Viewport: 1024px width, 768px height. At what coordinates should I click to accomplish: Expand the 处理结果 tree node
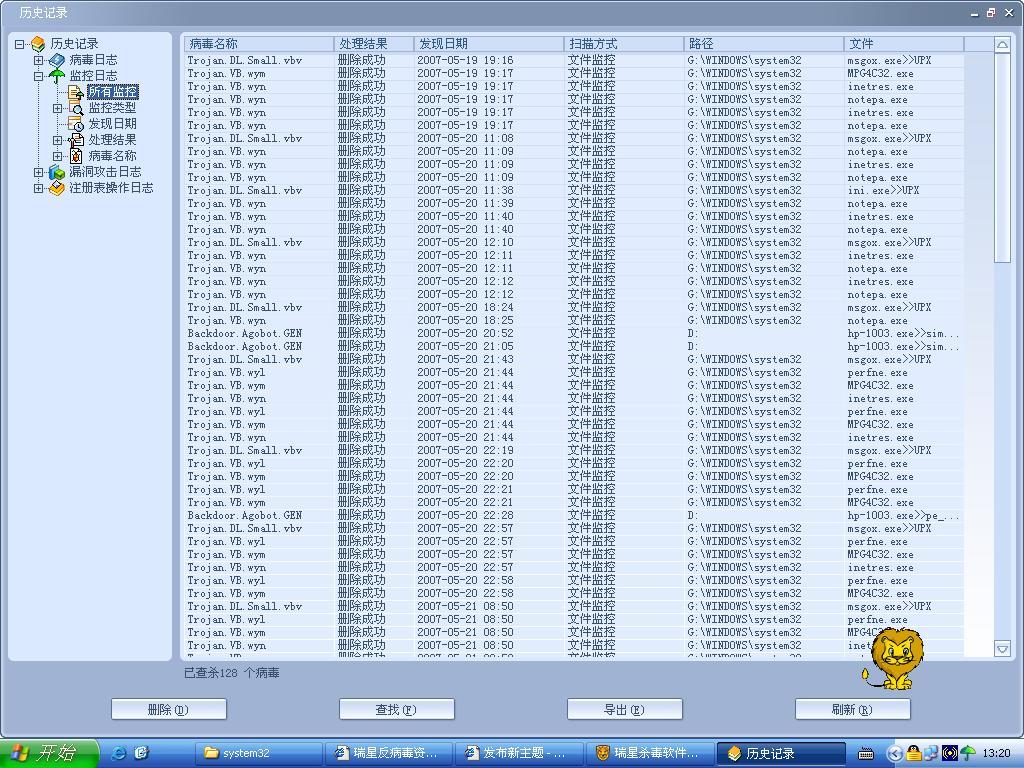pos(58,140)
